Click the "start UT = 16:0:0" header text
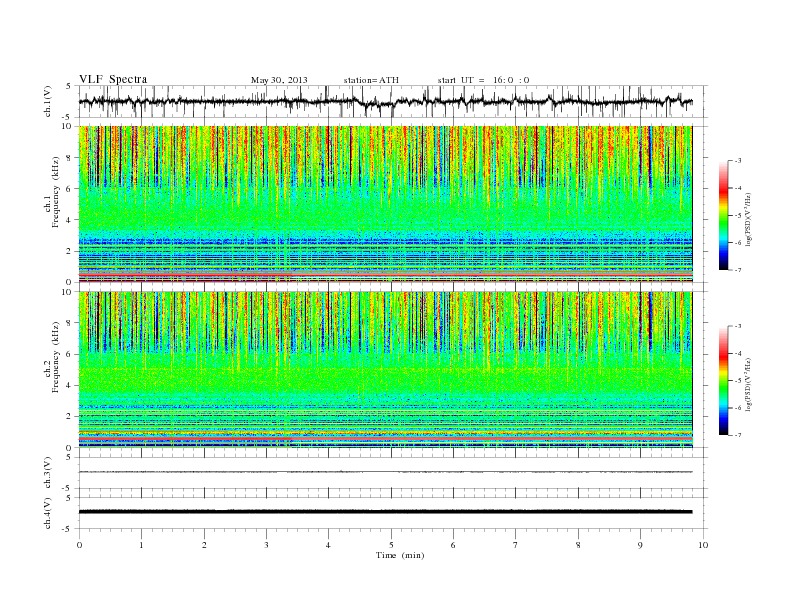The image size is (792, 612). coord(483,80)
